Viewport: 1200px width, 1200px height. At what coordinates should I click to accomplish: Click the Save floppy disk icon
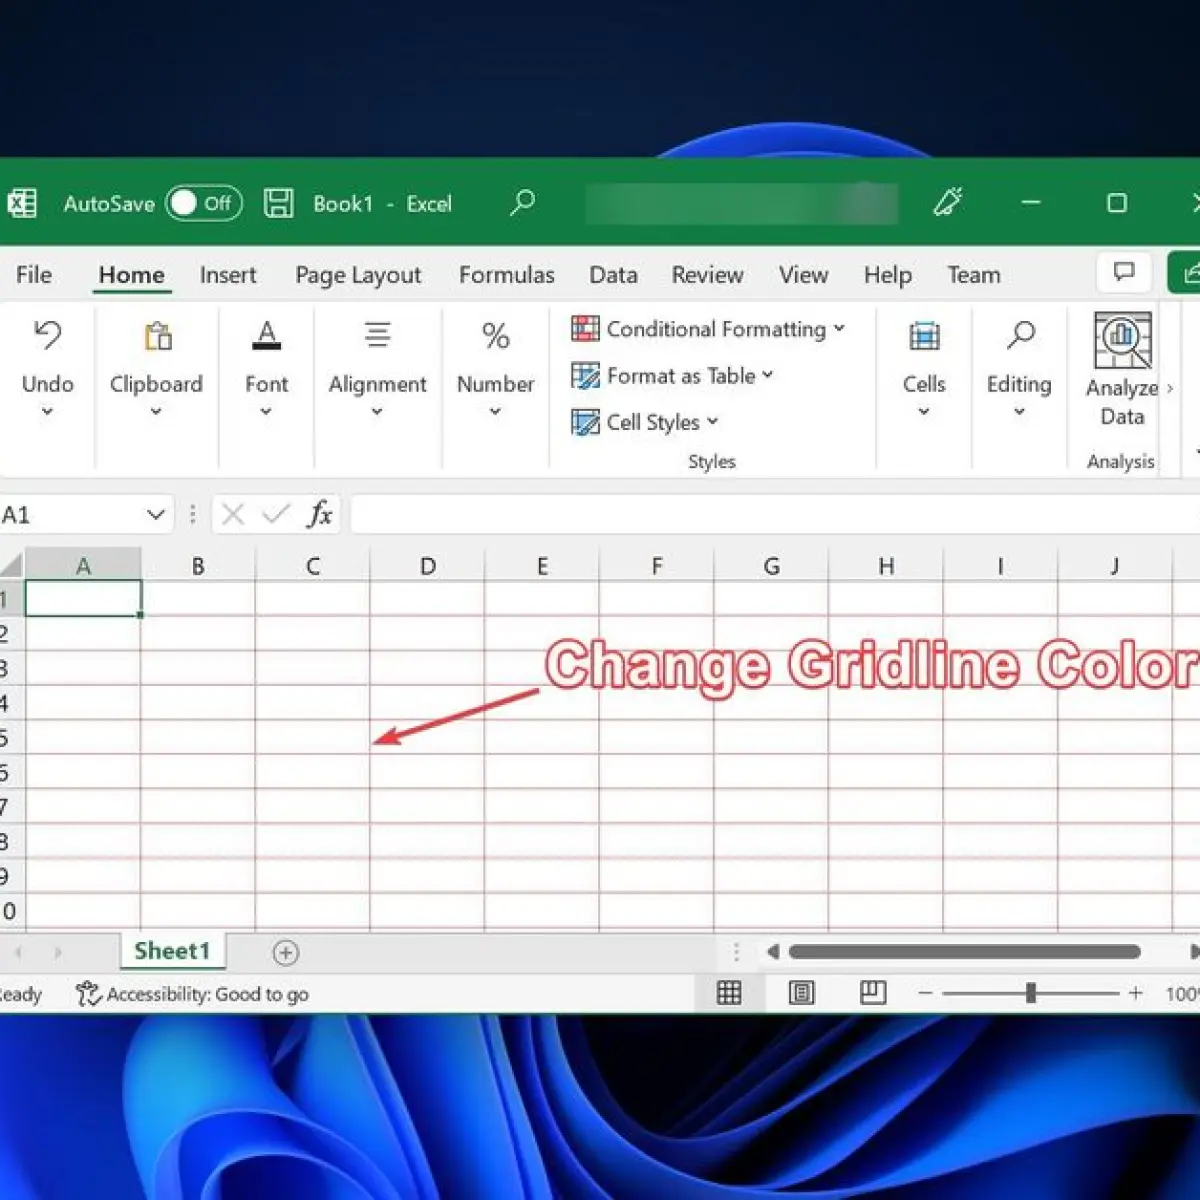click(278, 204)
